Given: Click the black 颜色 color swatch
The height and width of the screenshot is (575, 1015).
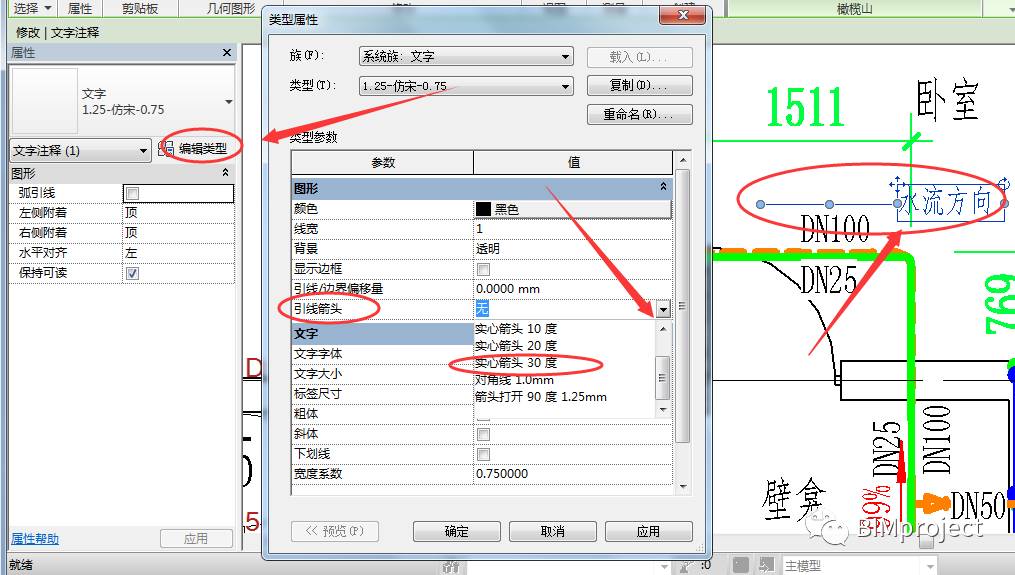Looking at the screenshot, I should coord(484,209).
